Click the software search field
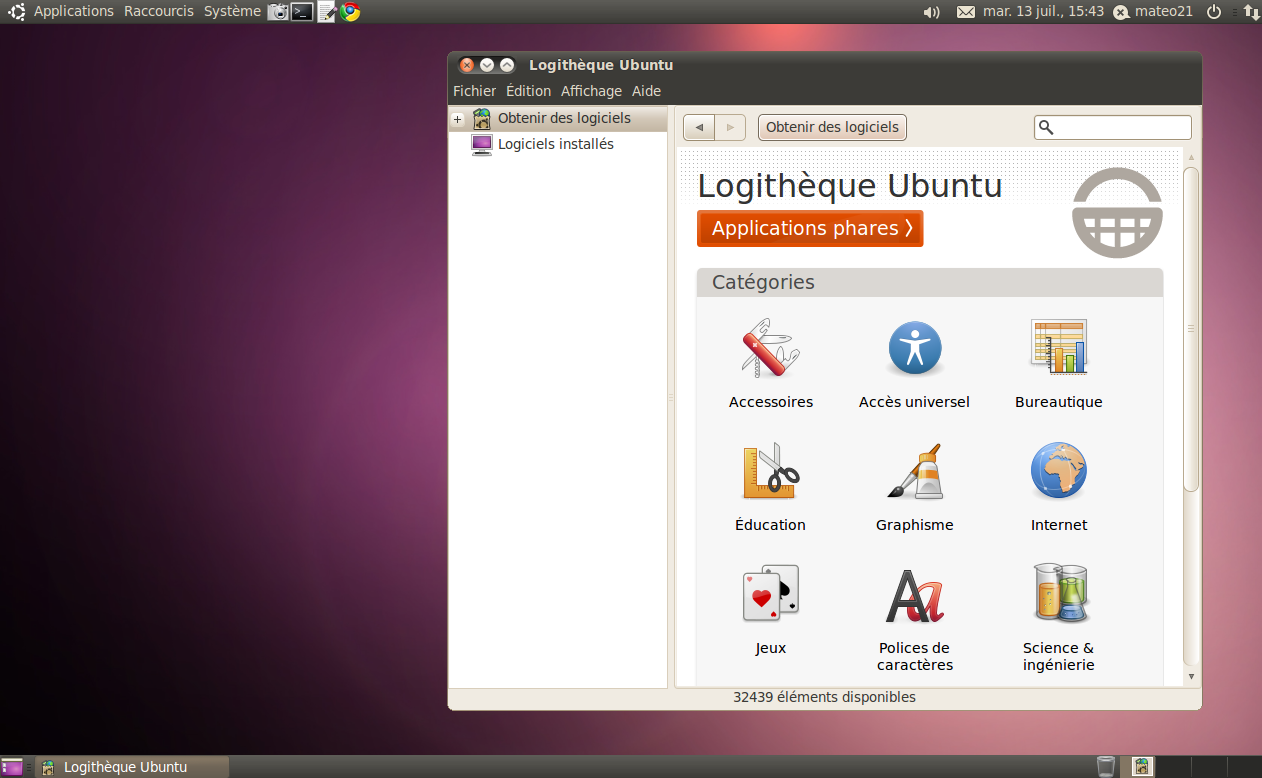This screenshot has height=778, width=1262. pos(1120,127)
